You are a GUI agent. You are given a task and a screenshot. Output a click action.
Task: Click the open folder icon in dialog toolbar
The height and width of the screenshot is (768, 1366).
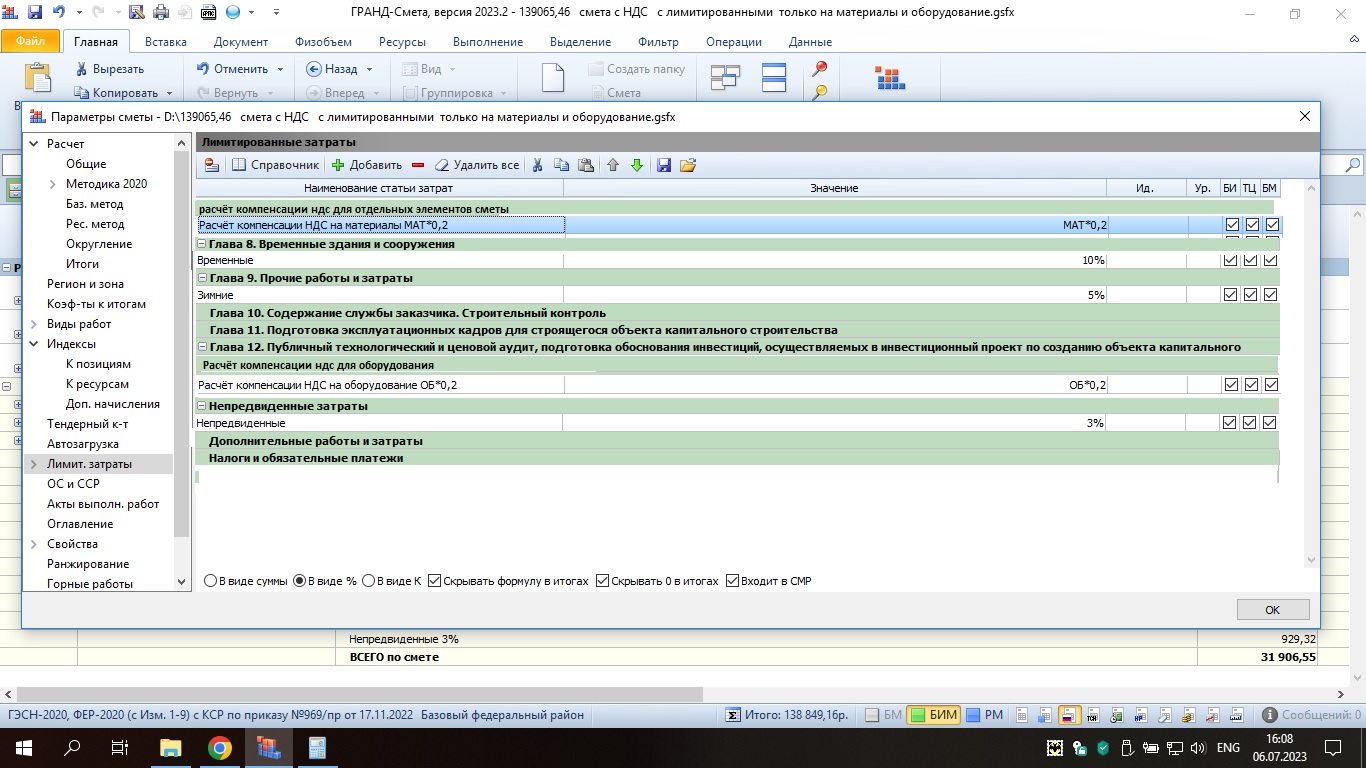[687, 165]
